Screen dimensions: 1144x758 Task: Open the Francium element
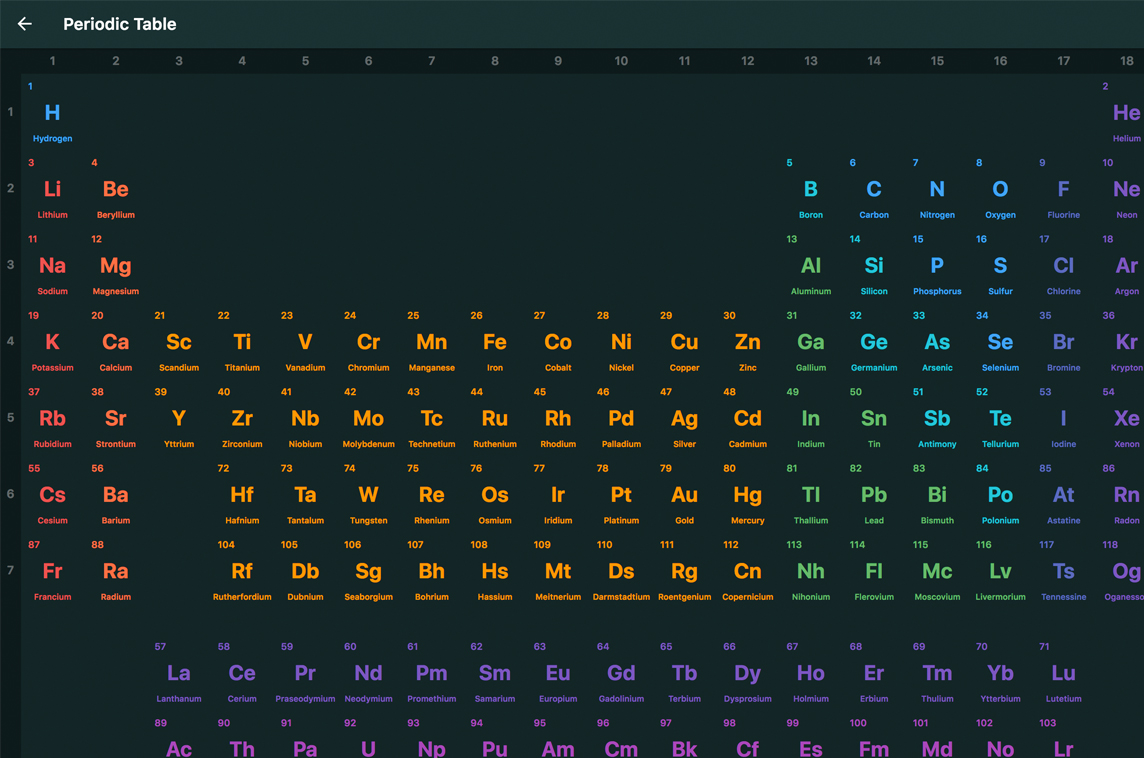53,572
